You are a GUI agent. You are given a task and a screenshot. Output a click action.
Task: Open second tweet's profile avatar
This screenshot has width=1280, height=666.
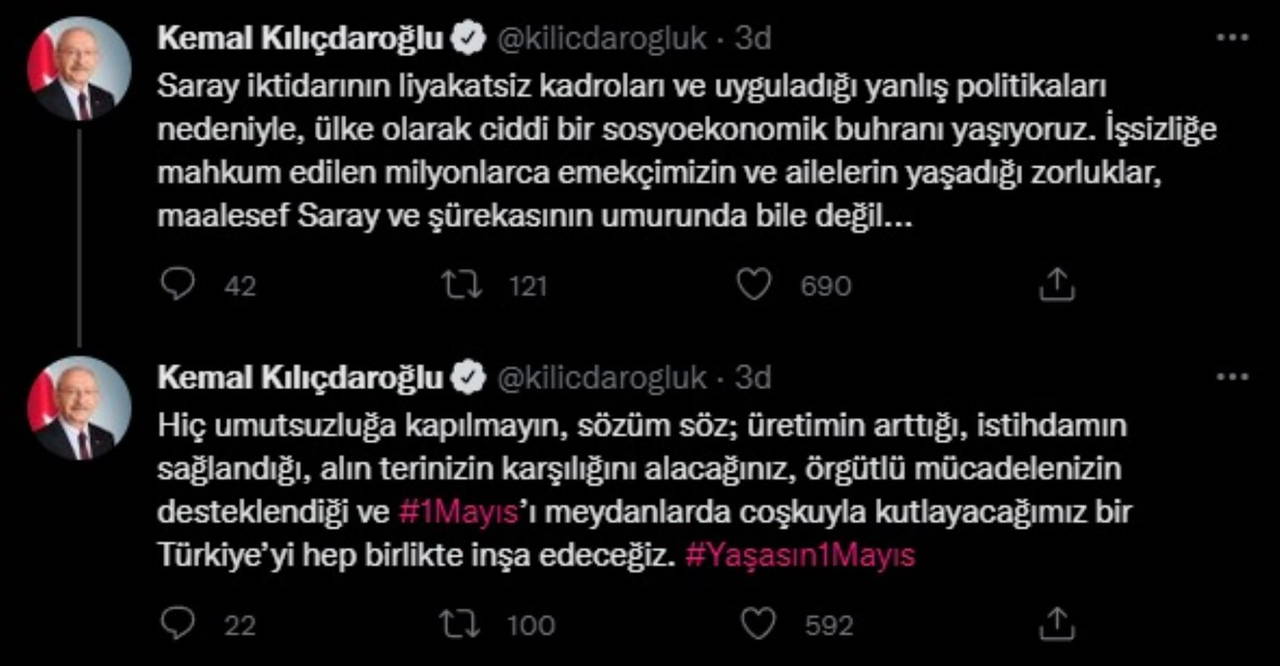click(79, 407)
